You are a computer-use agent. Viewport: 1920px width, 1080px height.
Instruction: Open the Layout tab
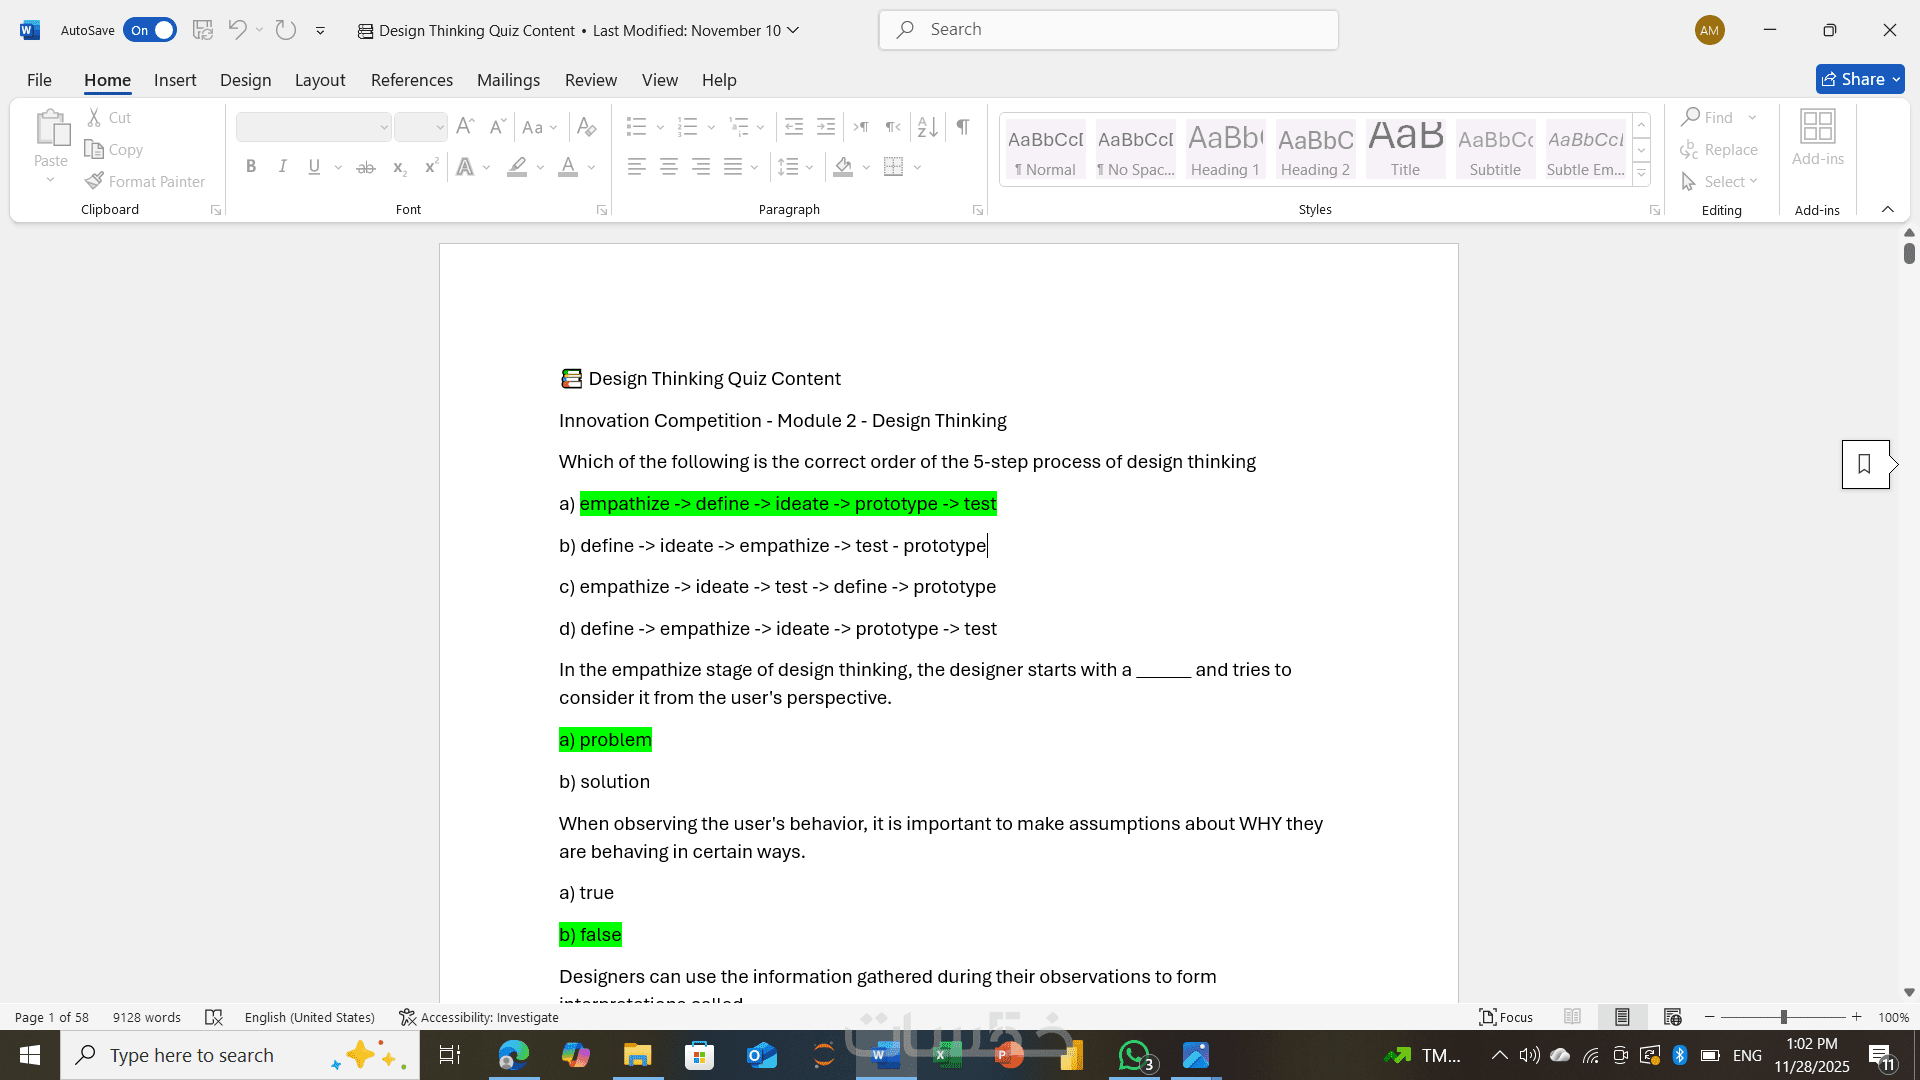coord(320,80)
